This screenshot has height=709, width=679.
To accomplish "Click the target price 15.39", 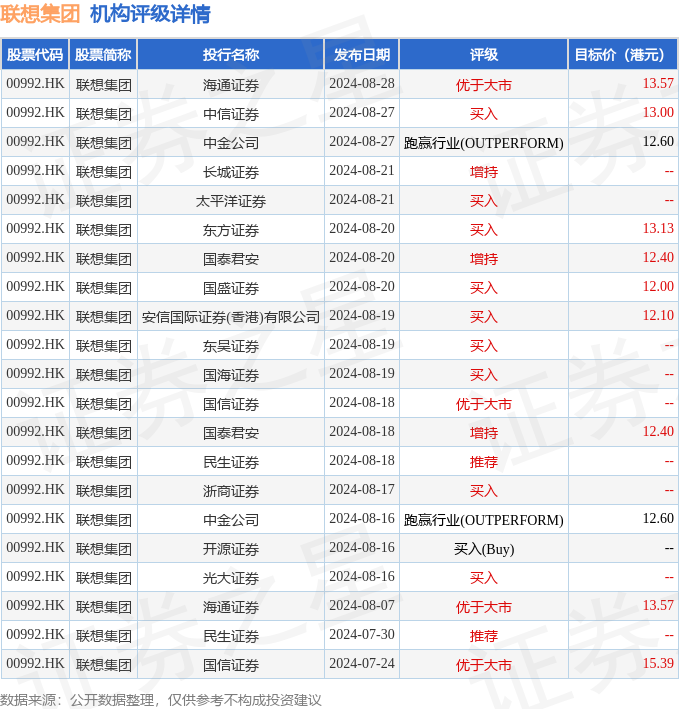I will [x=658, y=663].
